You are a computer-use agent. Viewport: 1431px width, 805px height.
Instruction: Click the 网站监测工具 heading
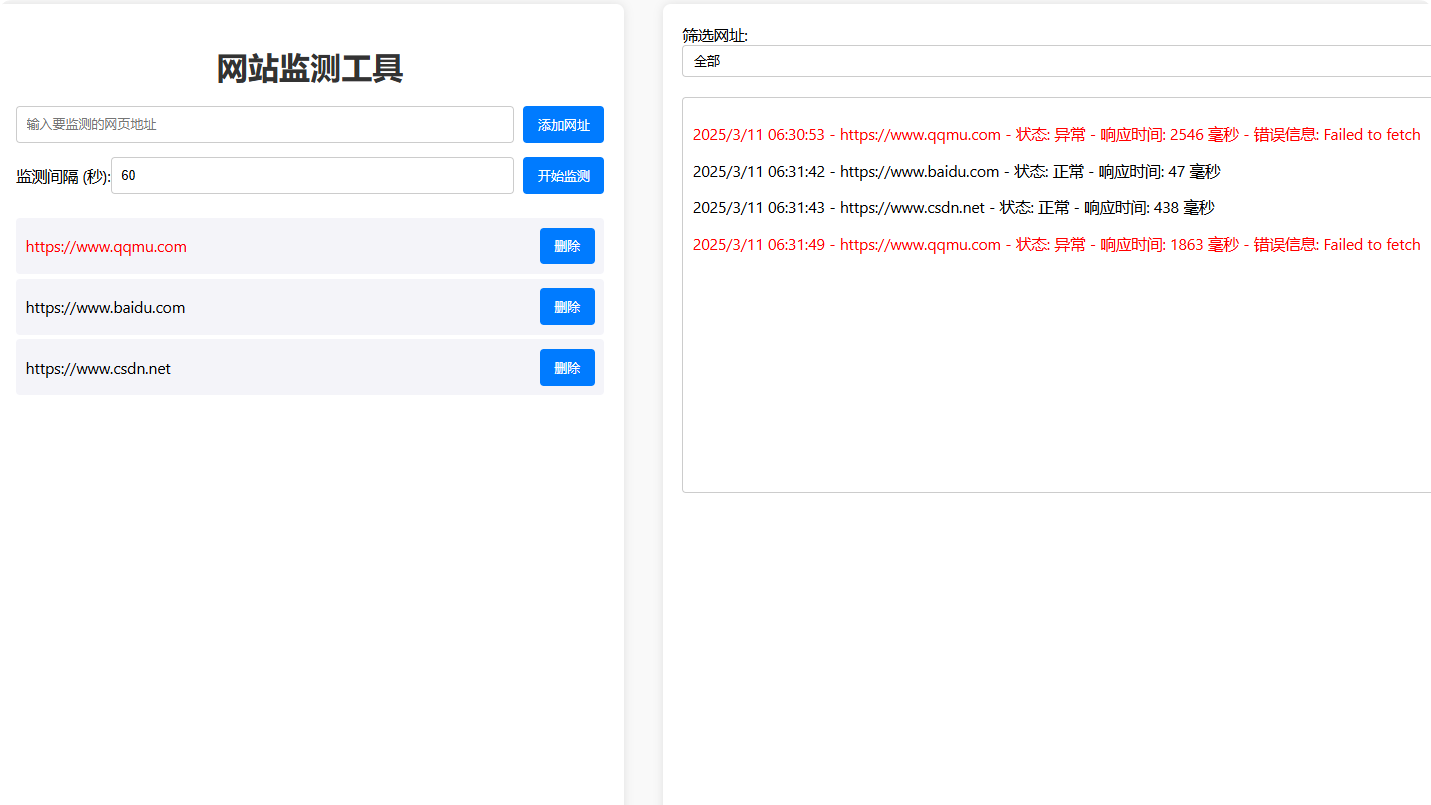coord(310,69)
